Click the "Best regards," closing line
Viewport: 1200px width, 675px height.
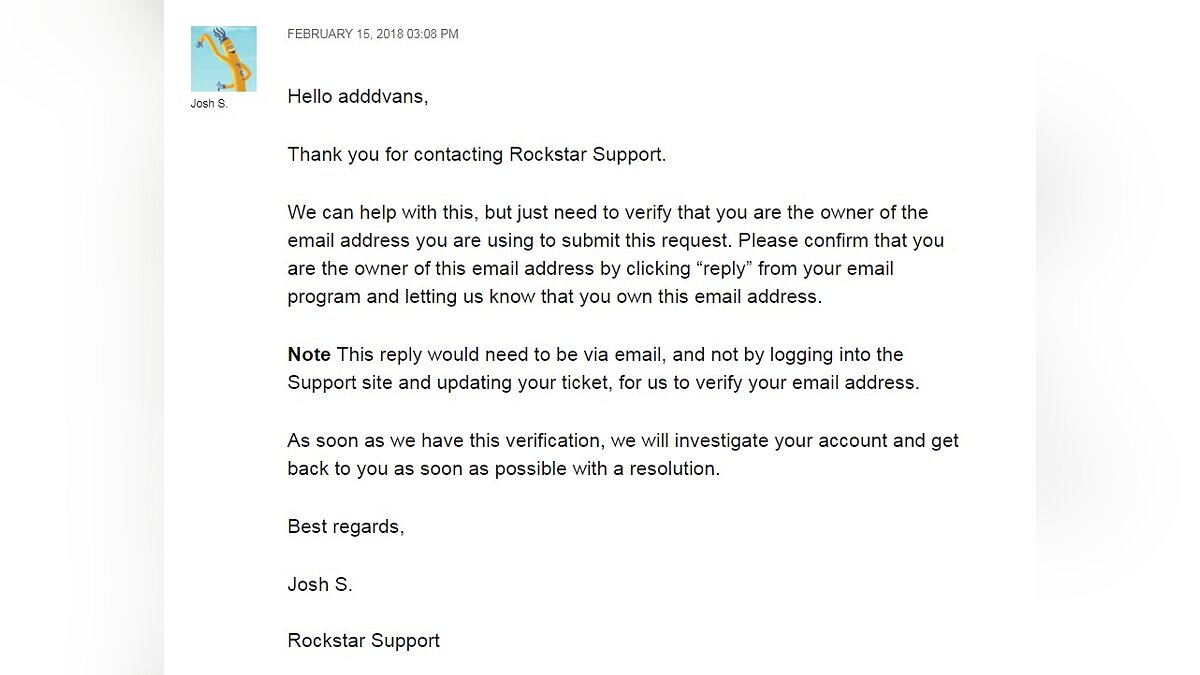[x=346, y=527]
